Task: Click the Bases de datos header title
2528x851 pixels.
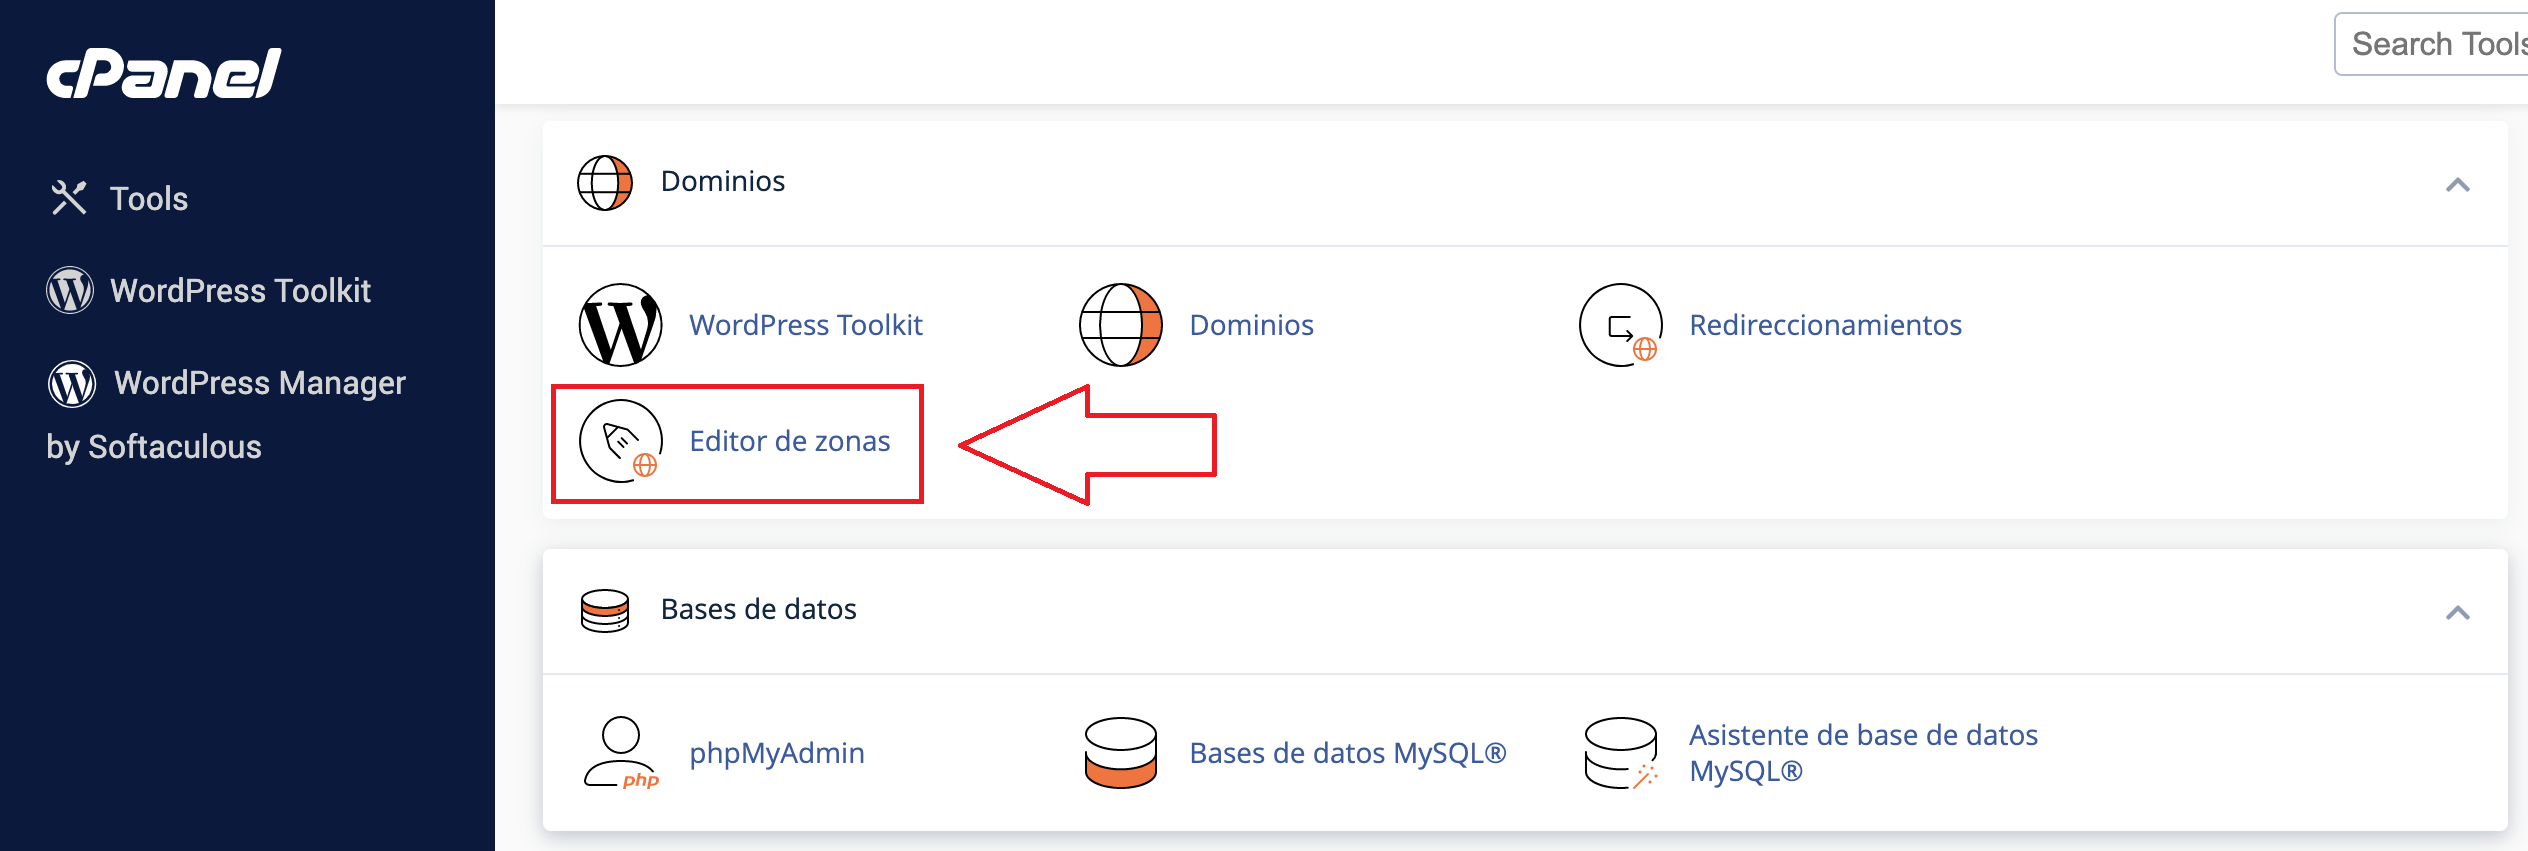Action: tap(759, 609)
